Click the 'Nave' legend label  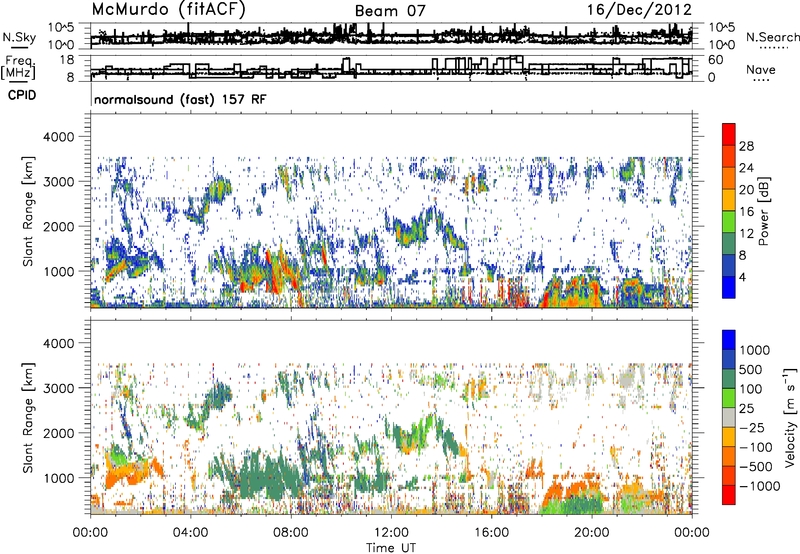click(x=760, y=69)
